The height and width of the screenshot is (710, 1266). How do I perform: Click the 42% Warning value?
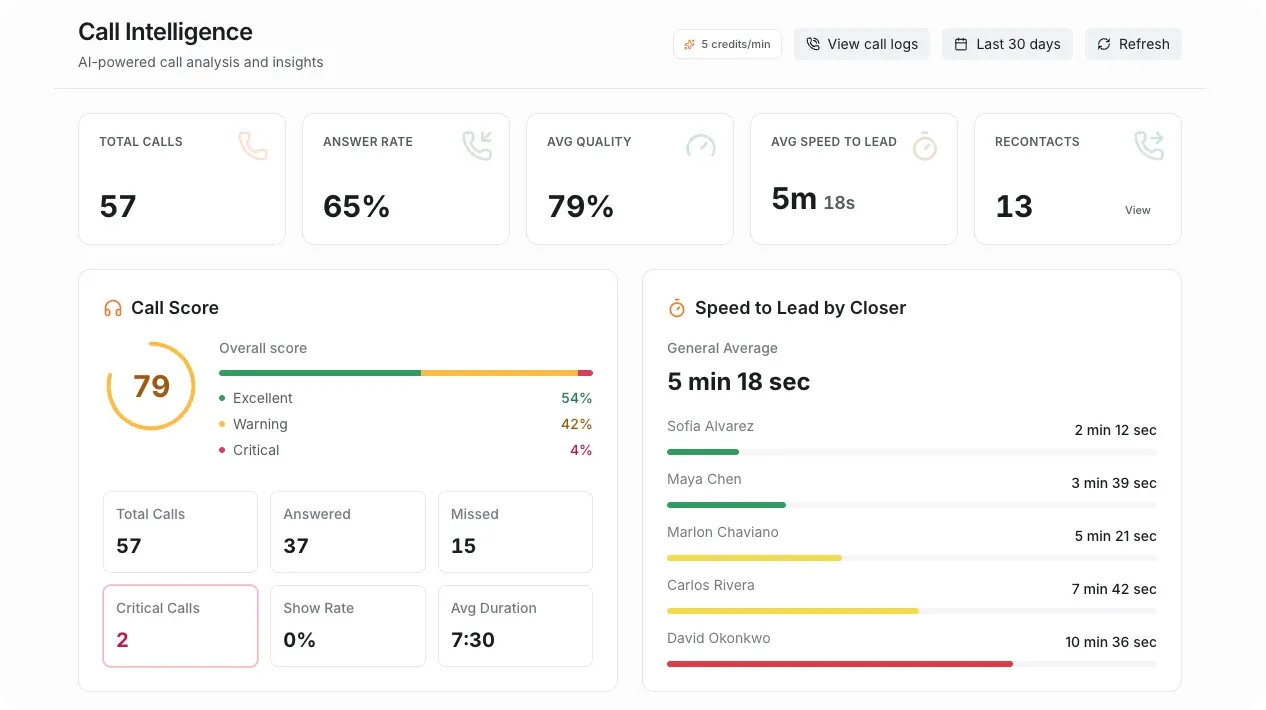tap(577, 424)
